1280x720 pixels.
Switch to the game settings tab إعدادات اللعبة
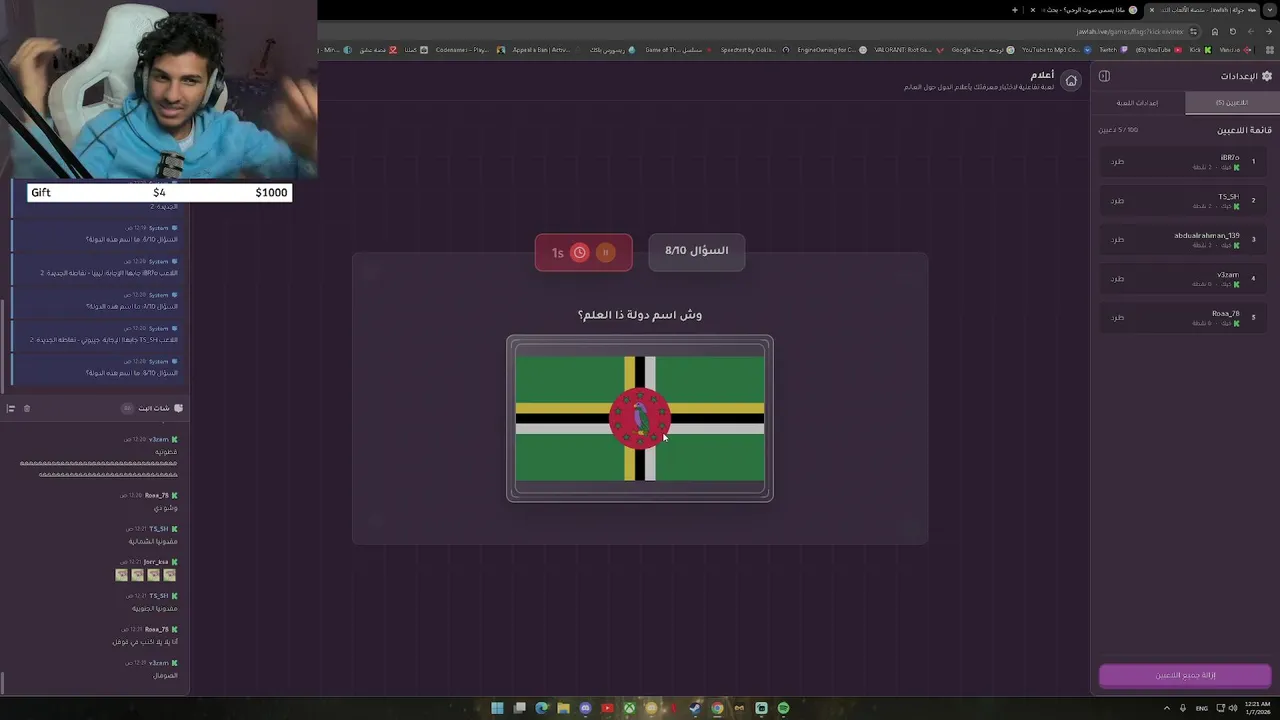point(1138,103)
